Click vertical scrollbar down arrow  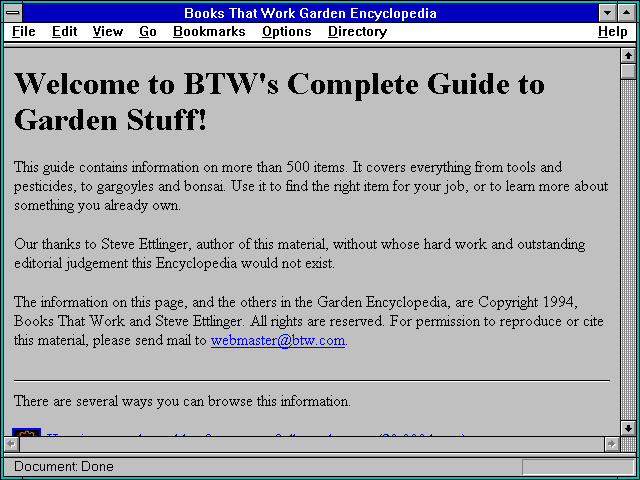628,428
